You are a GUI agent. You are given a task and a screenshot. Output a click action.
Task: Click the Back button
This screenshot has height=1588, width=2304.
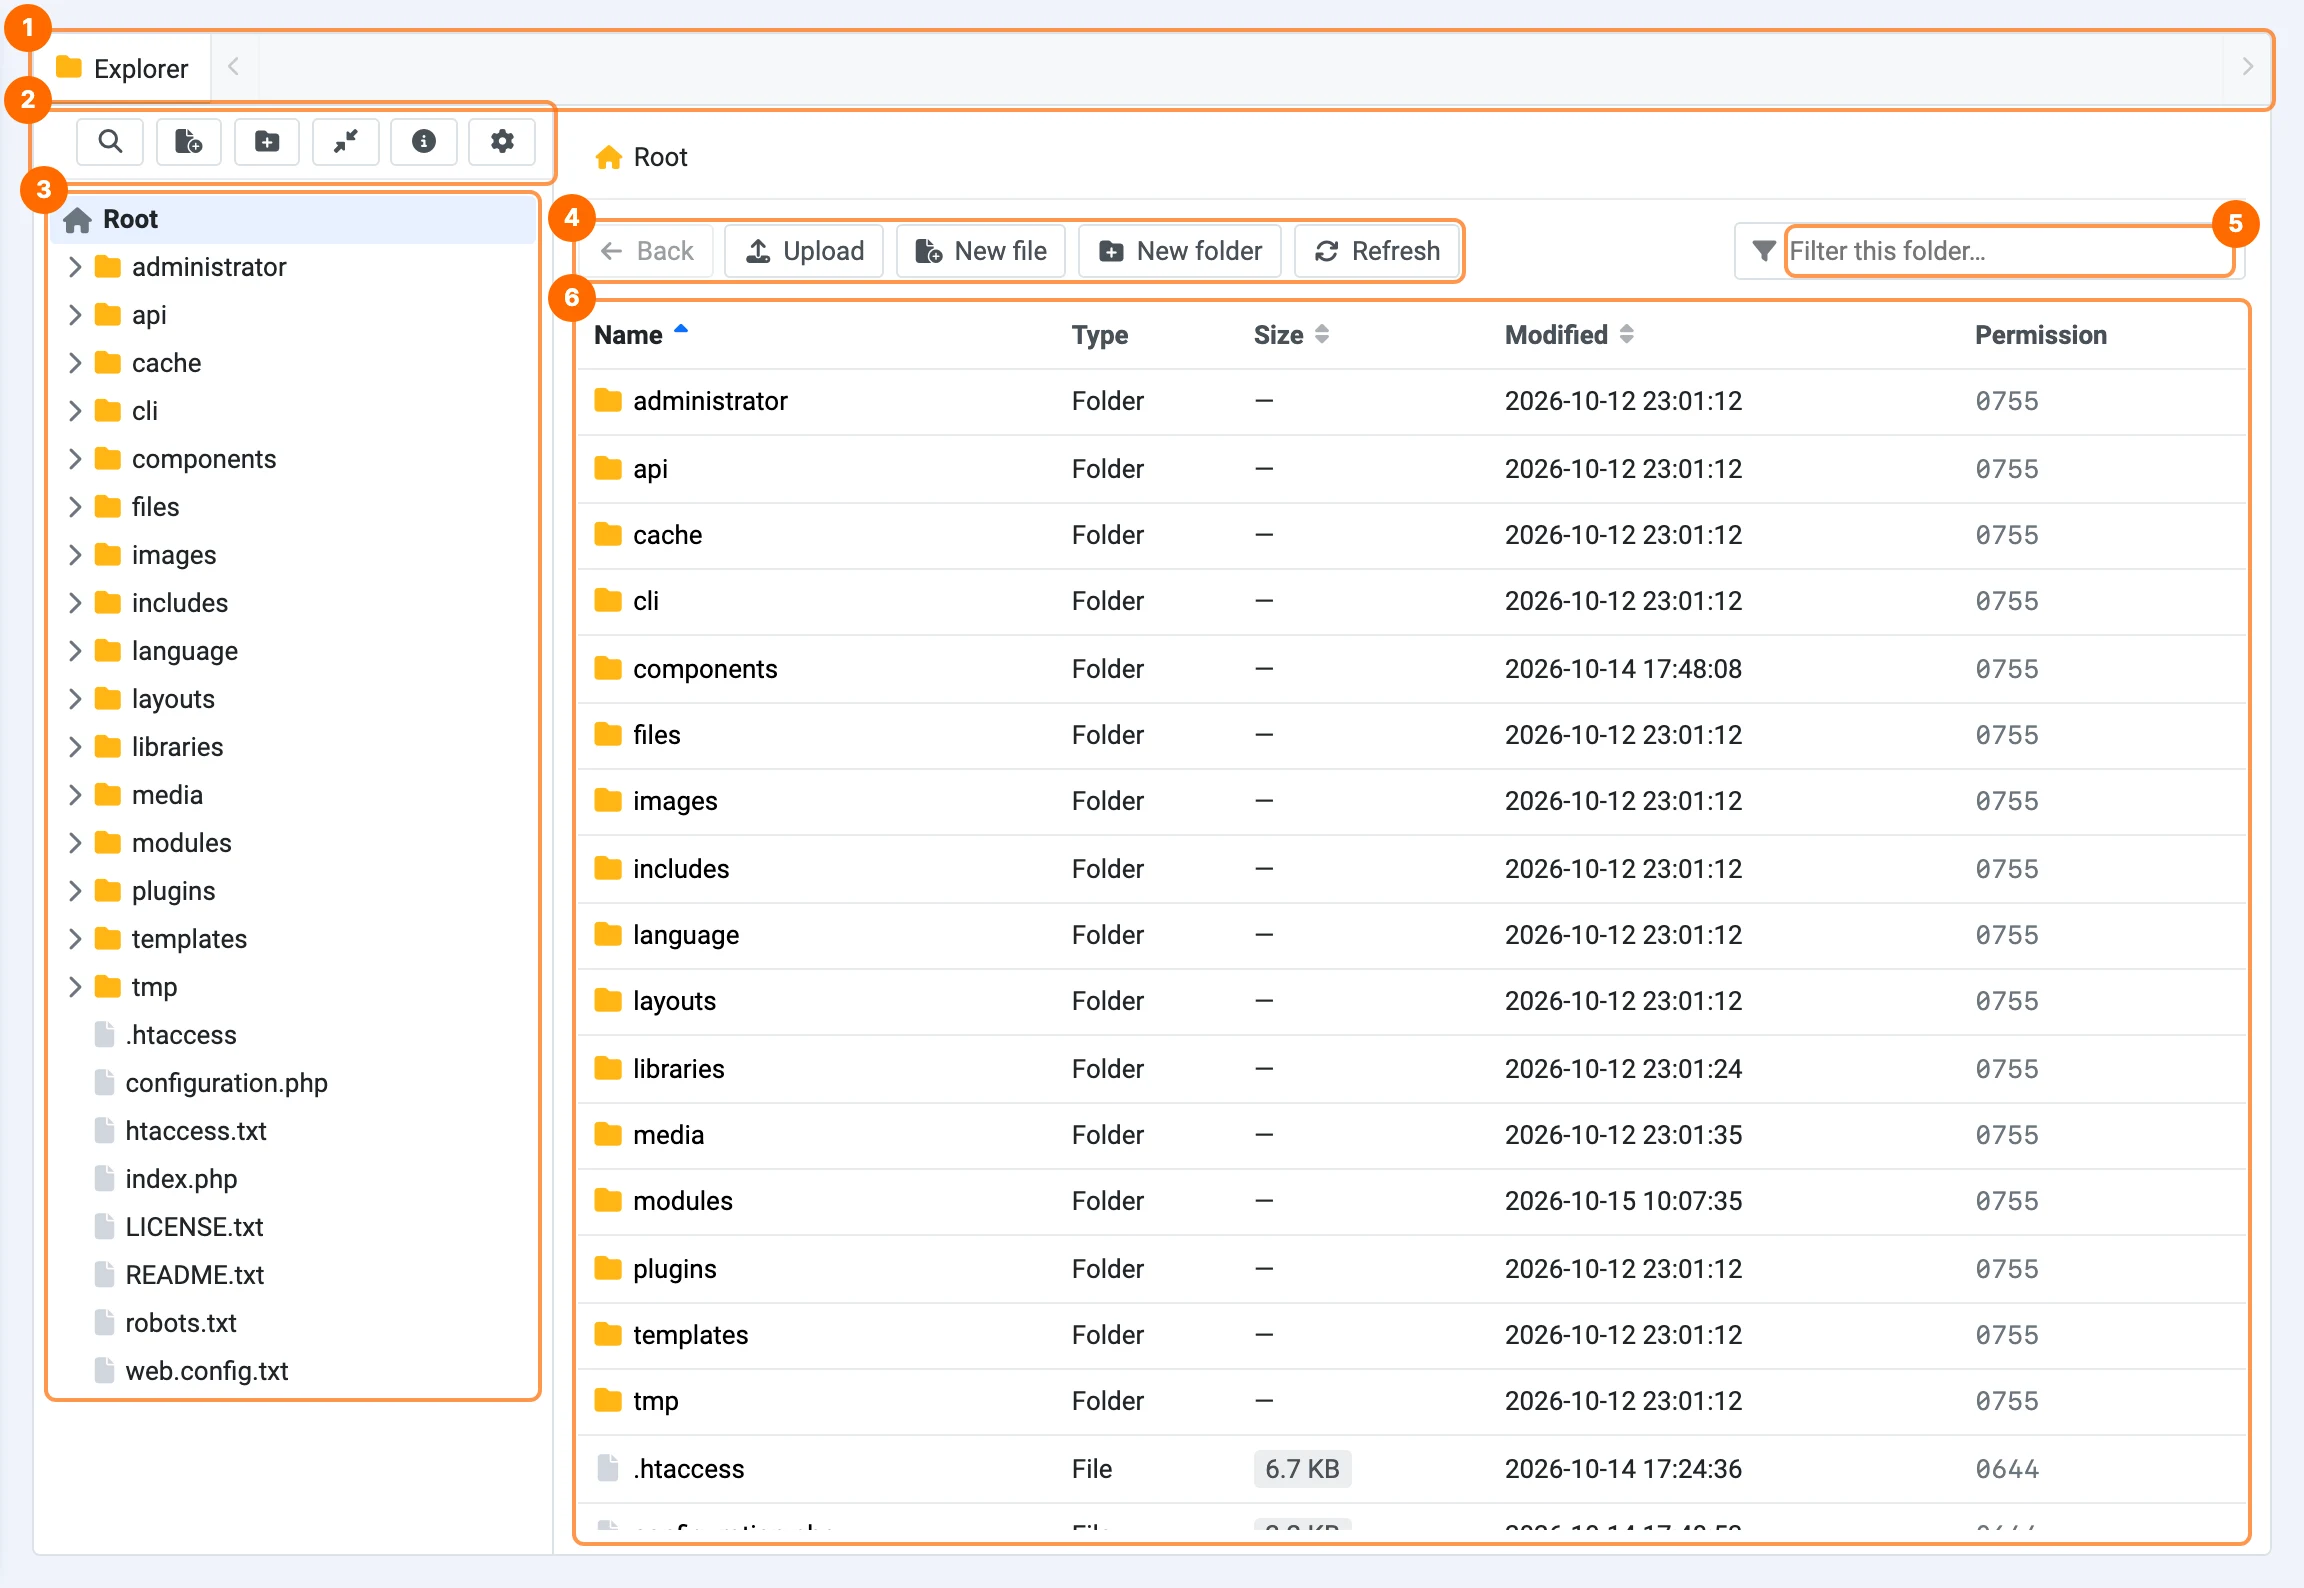click(x=647, y=251)
